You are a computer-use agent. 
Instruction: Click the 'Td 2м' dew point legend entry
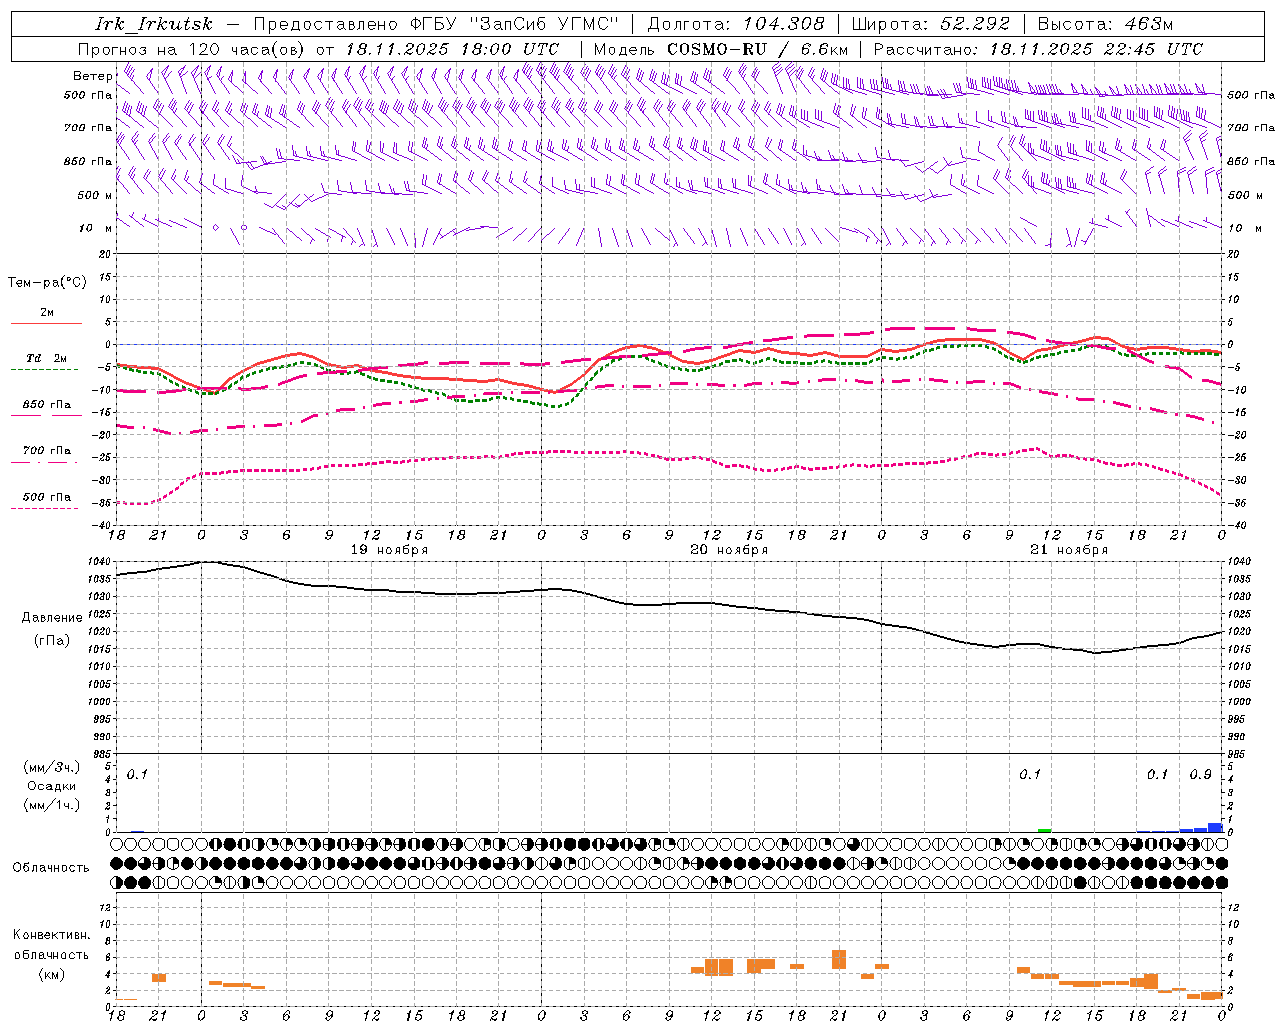pos(47,358)
